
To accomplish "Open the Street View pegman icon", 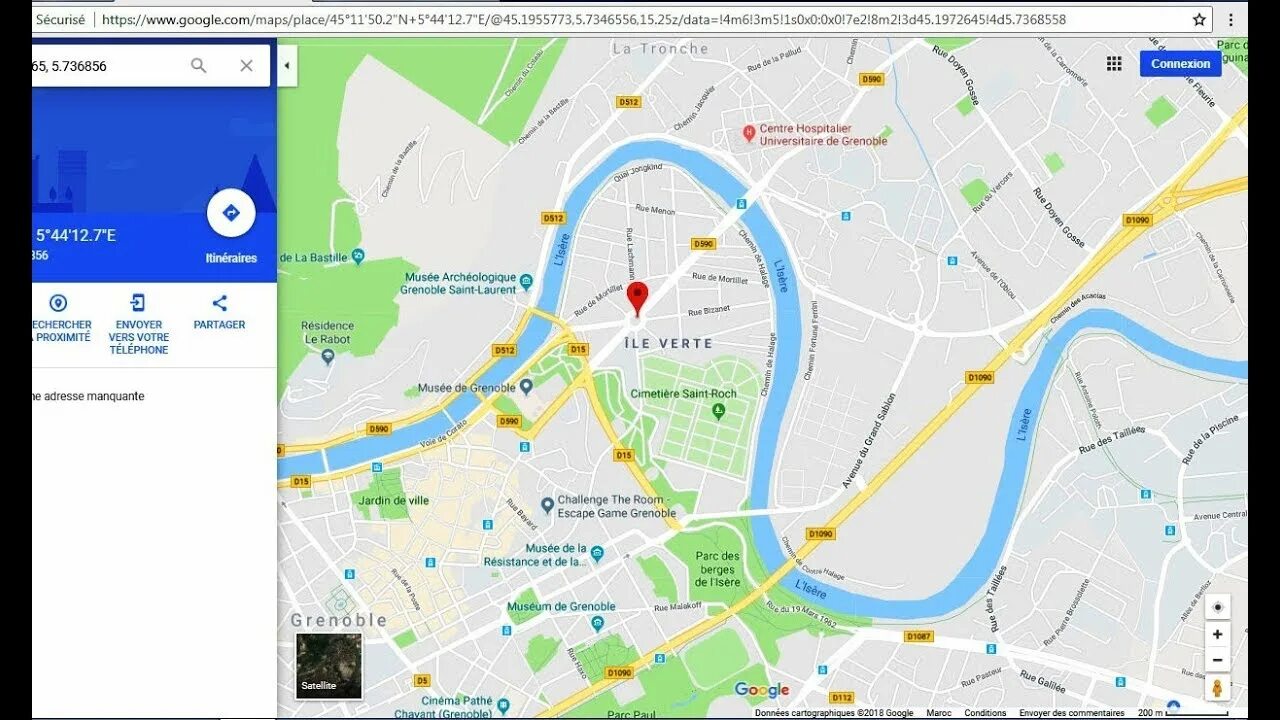I will point(1217,688).
